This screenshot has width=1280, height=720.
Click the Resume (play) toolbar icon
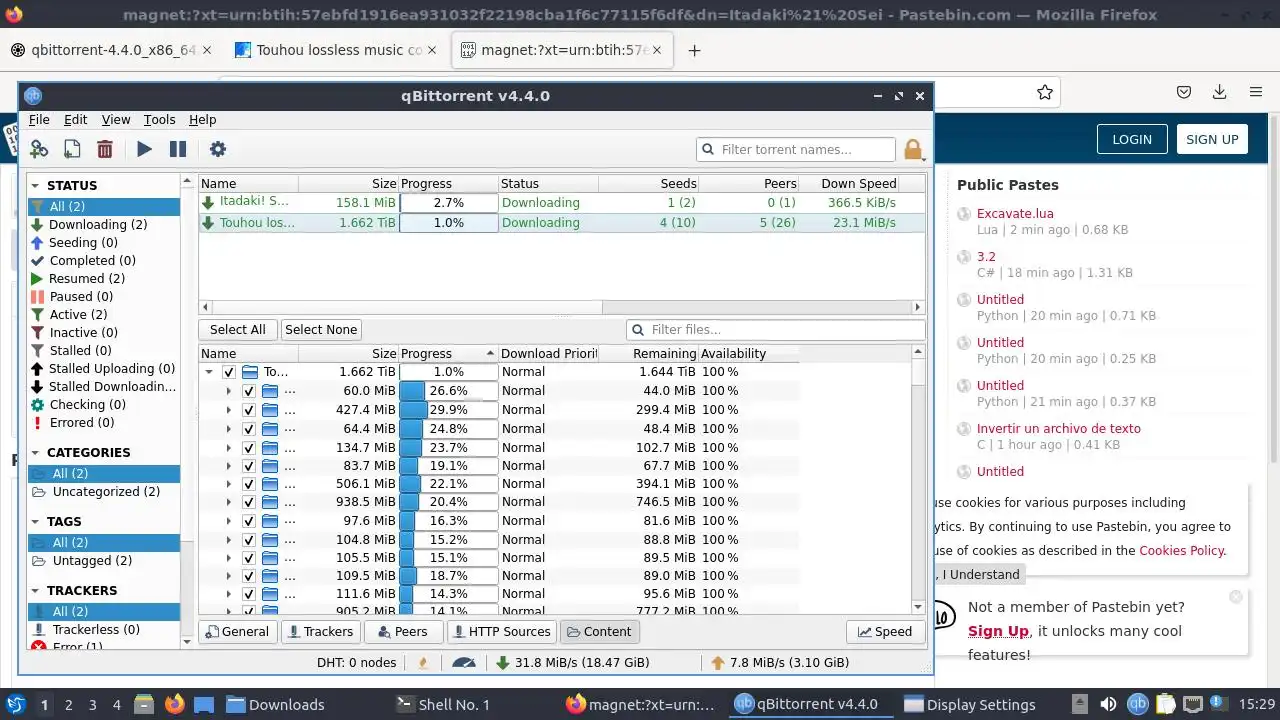(x=144, y=149)
